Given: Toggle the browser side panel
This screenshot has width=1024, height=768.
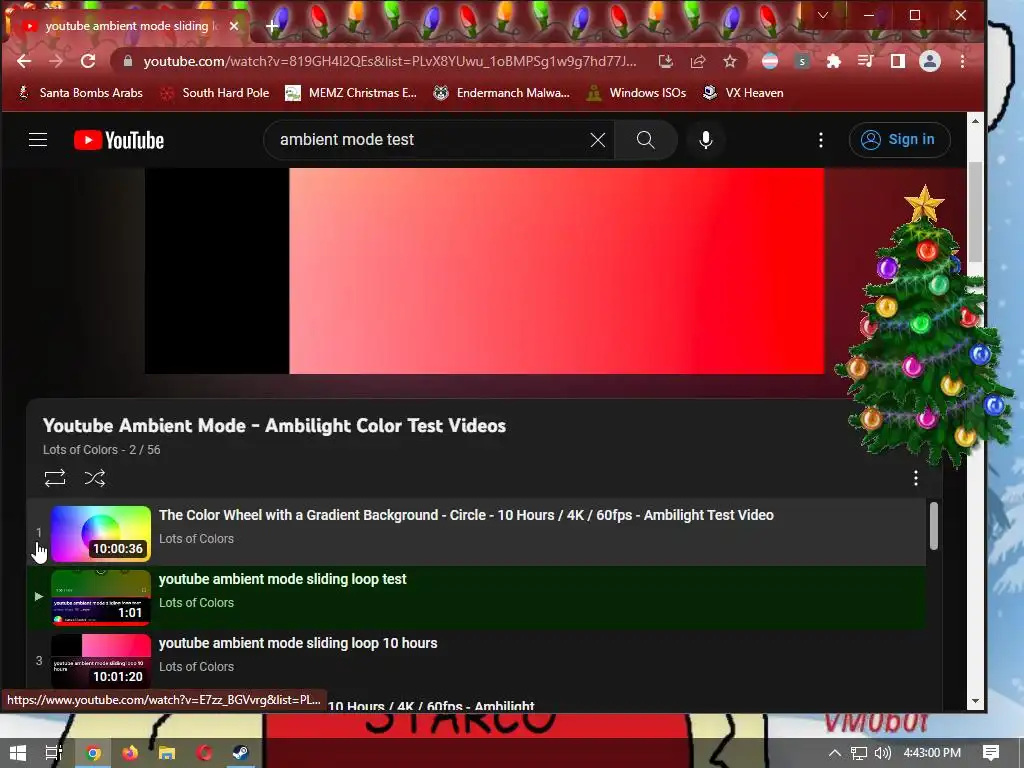Looking at the screenshot, I should pyautogui.click(x=898, y=61).
